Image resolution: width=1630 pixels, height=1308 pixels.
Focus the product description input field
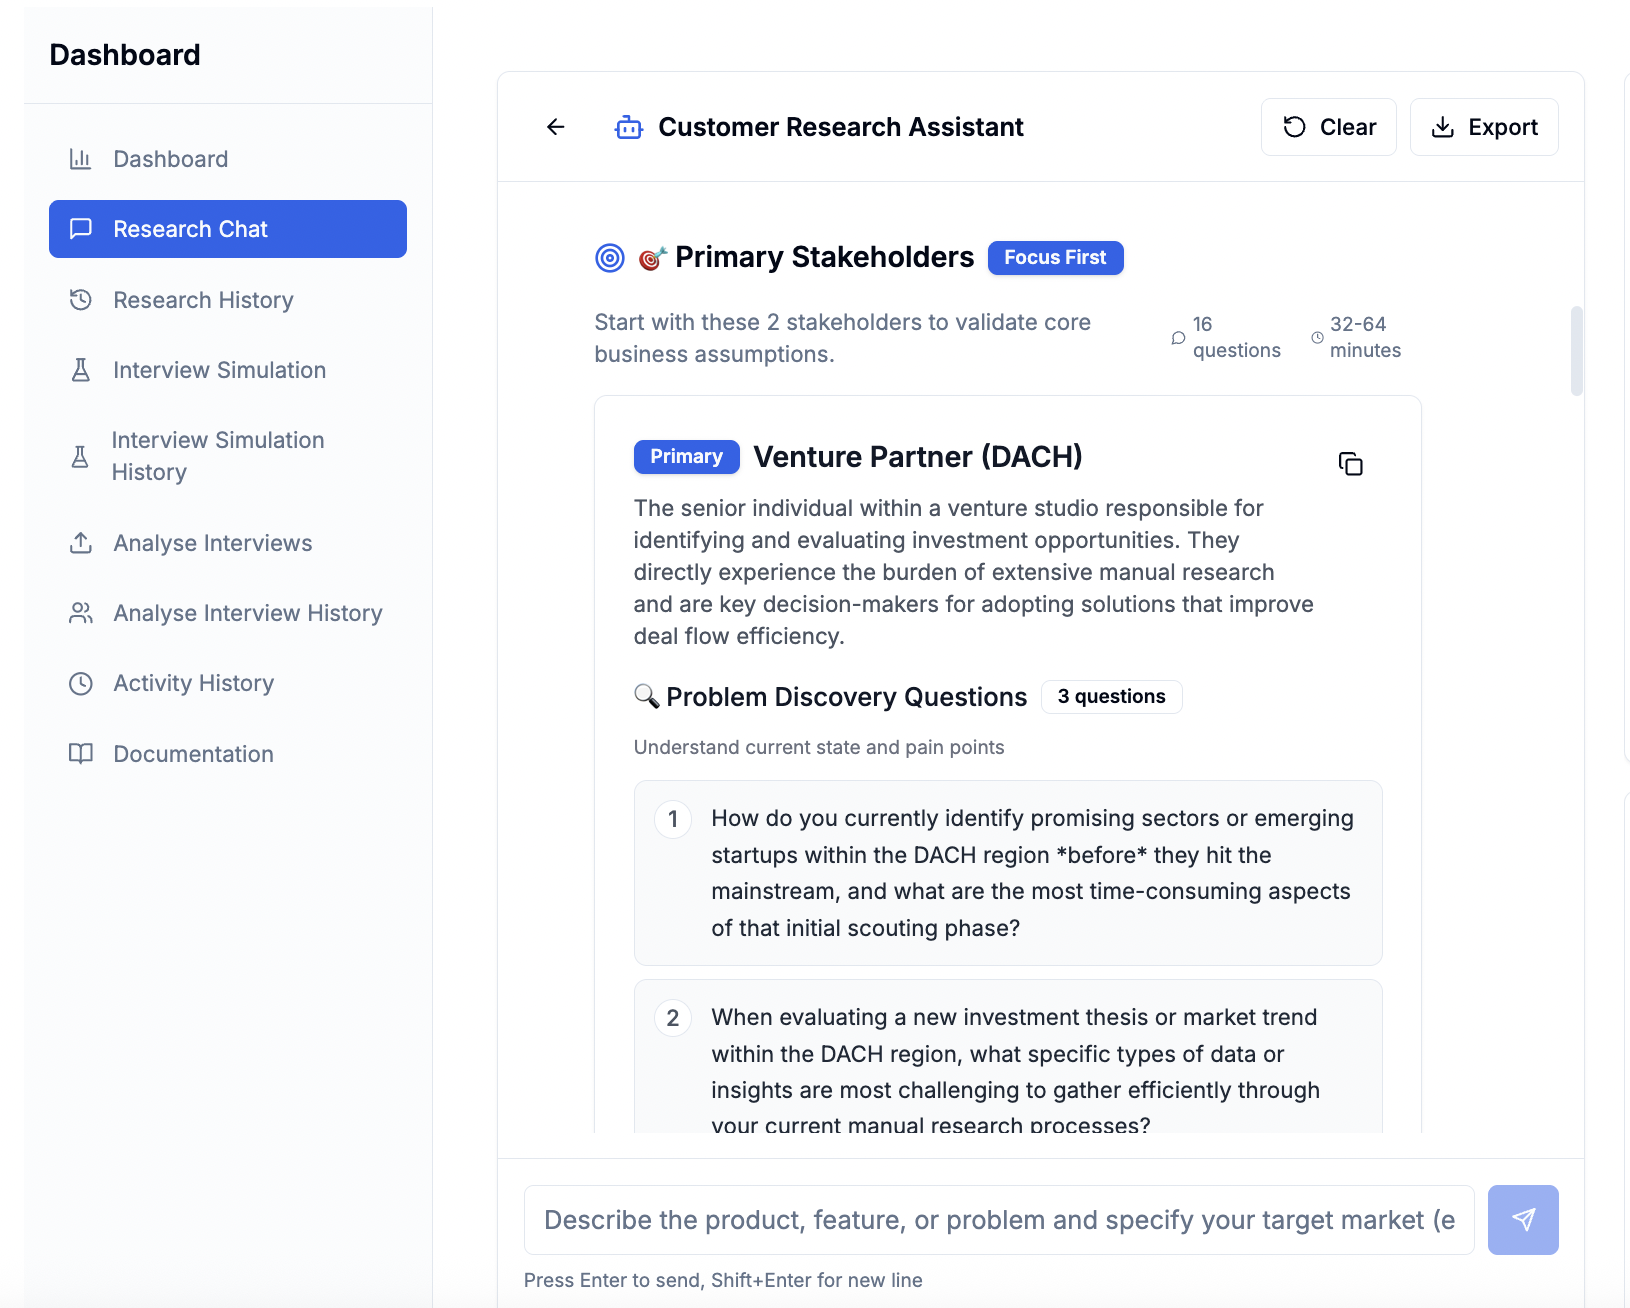[998, 1220]
